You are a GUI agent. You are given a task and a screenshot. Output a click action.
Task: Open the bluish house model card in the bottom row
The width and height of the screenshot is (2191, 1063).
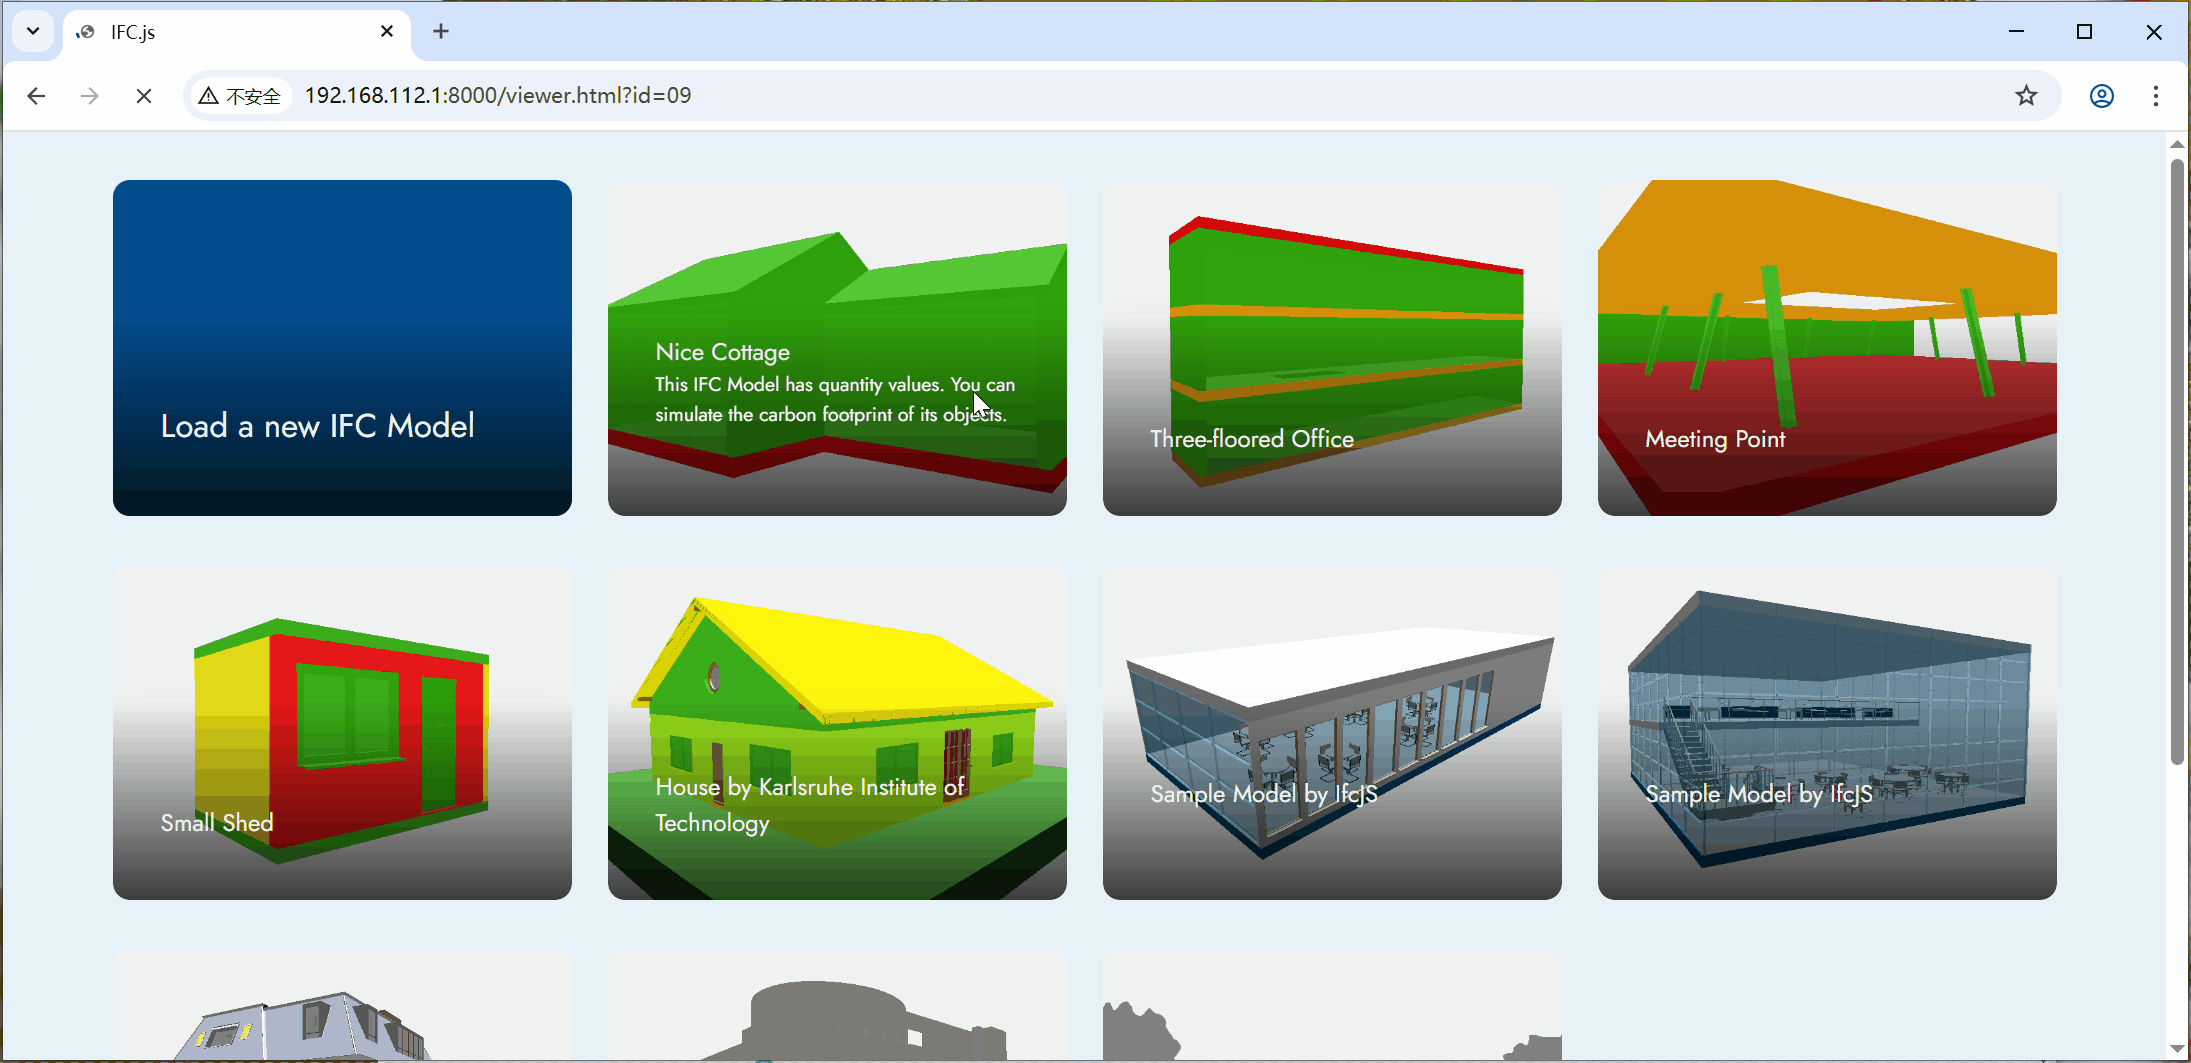coord(342,1005)
